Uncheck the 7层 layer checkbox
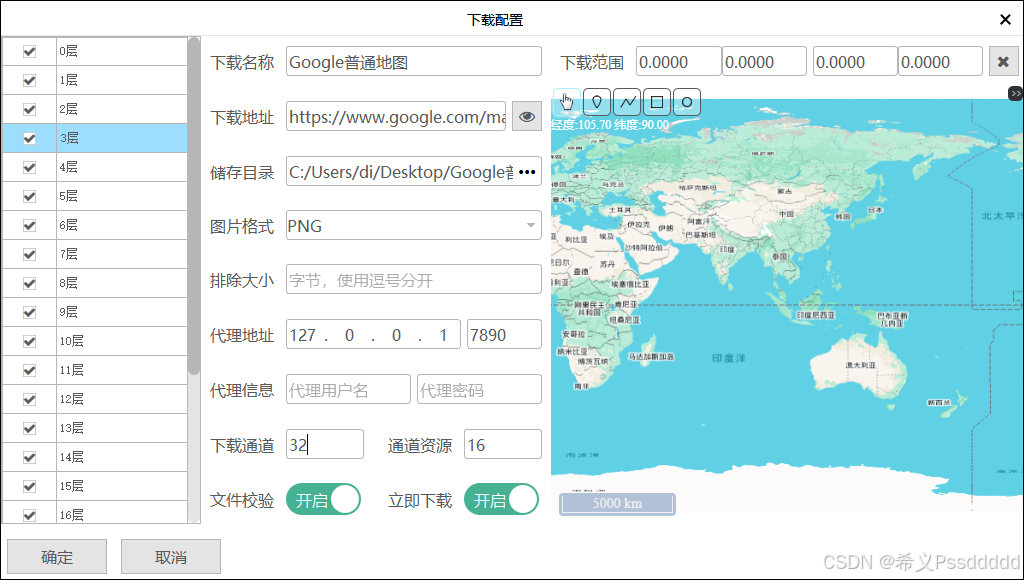The width and height of the screenshot is (1024, 580). click(x=29, y=254)
